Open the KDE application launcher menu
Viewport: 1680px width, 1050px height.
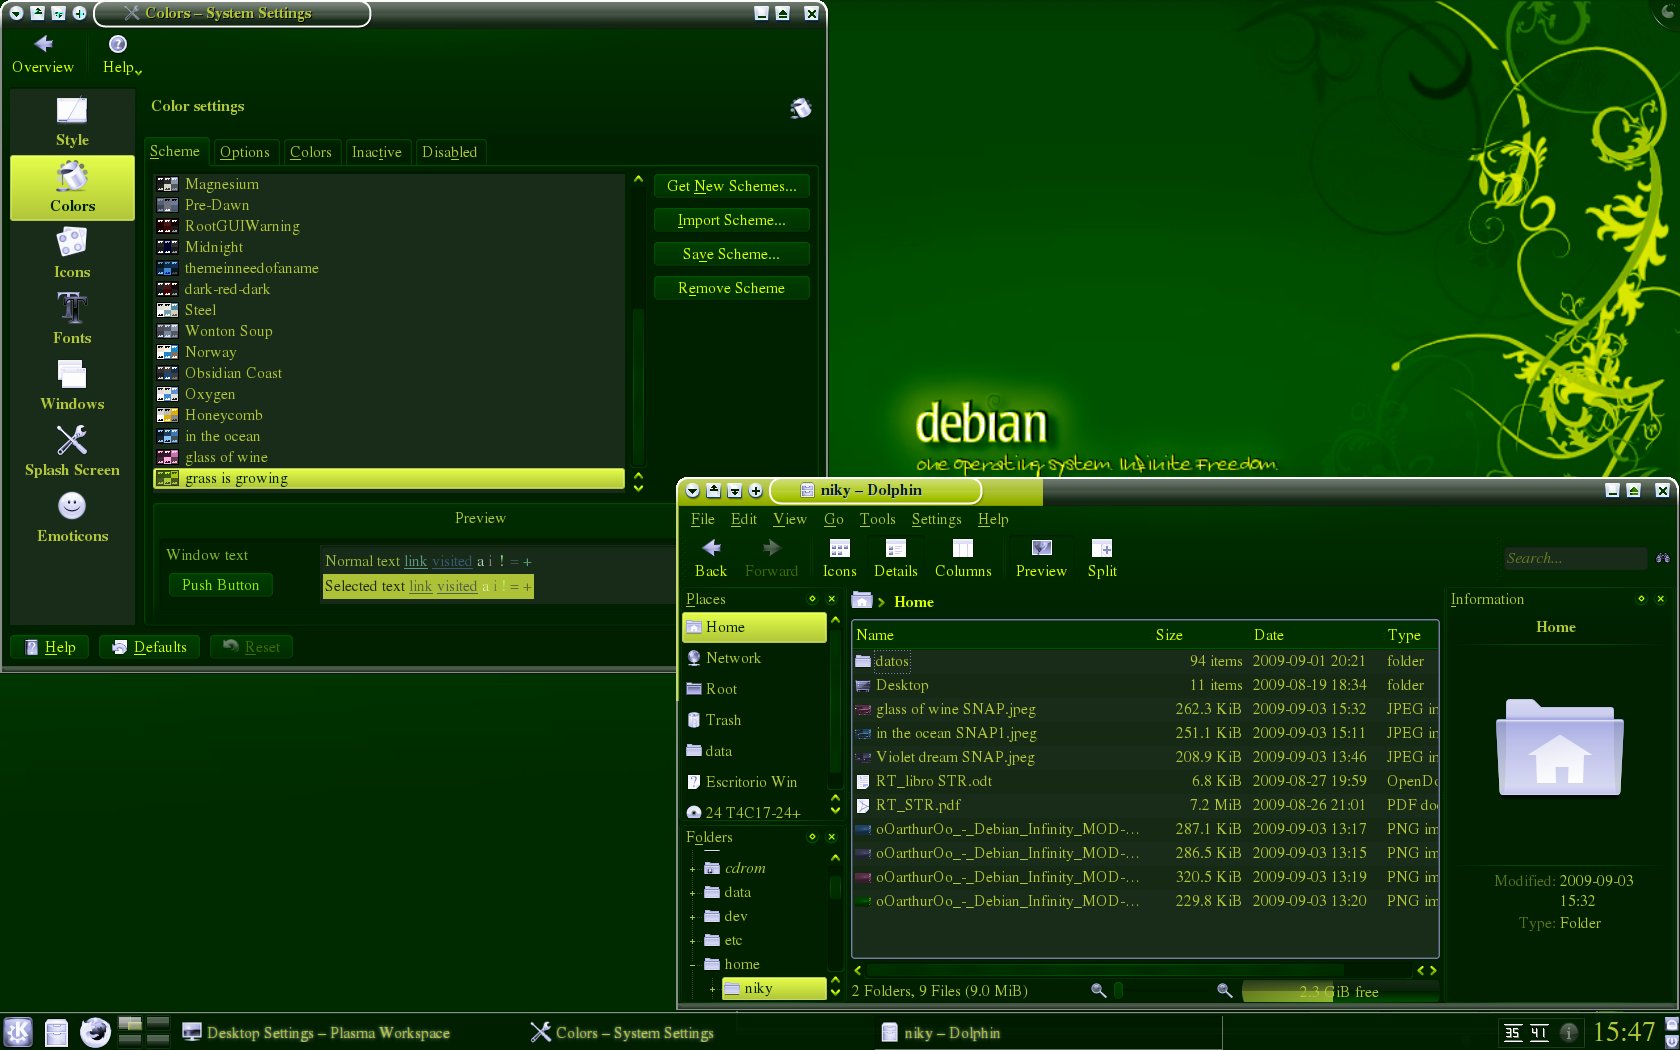tap(18, 1032)
